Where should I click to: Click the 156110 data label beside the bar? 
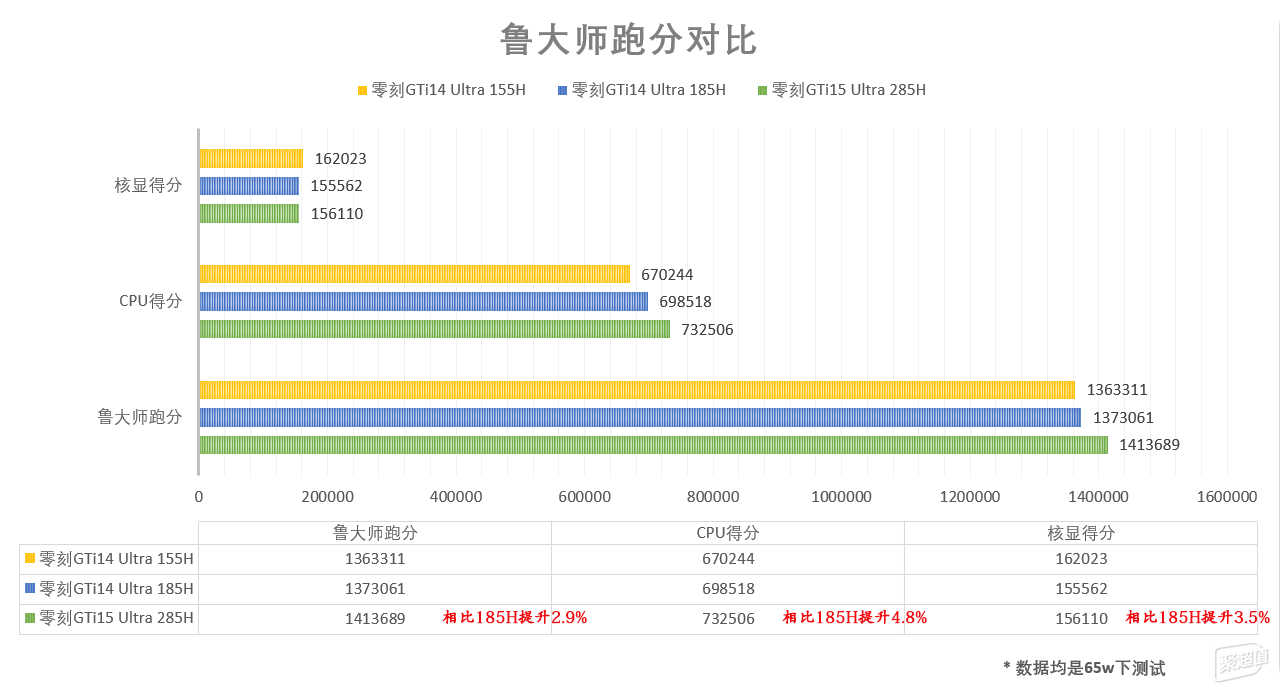coord(336,213)
